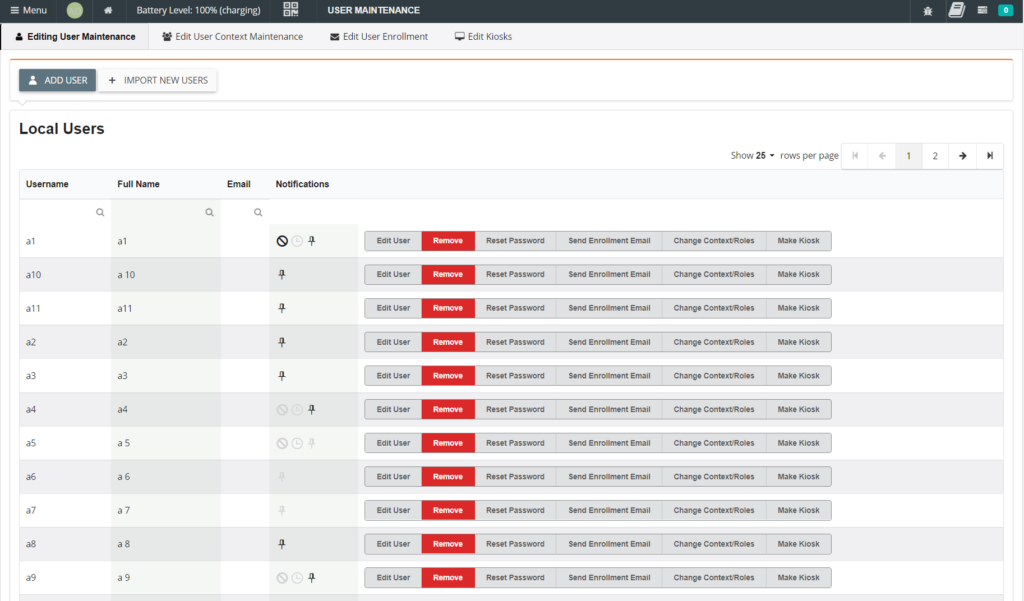Toggle the blocked icon for user a1
Image resolution: width=1024 pixels, height=601 pixels.
pyautogui.click(x=282, y=241)
